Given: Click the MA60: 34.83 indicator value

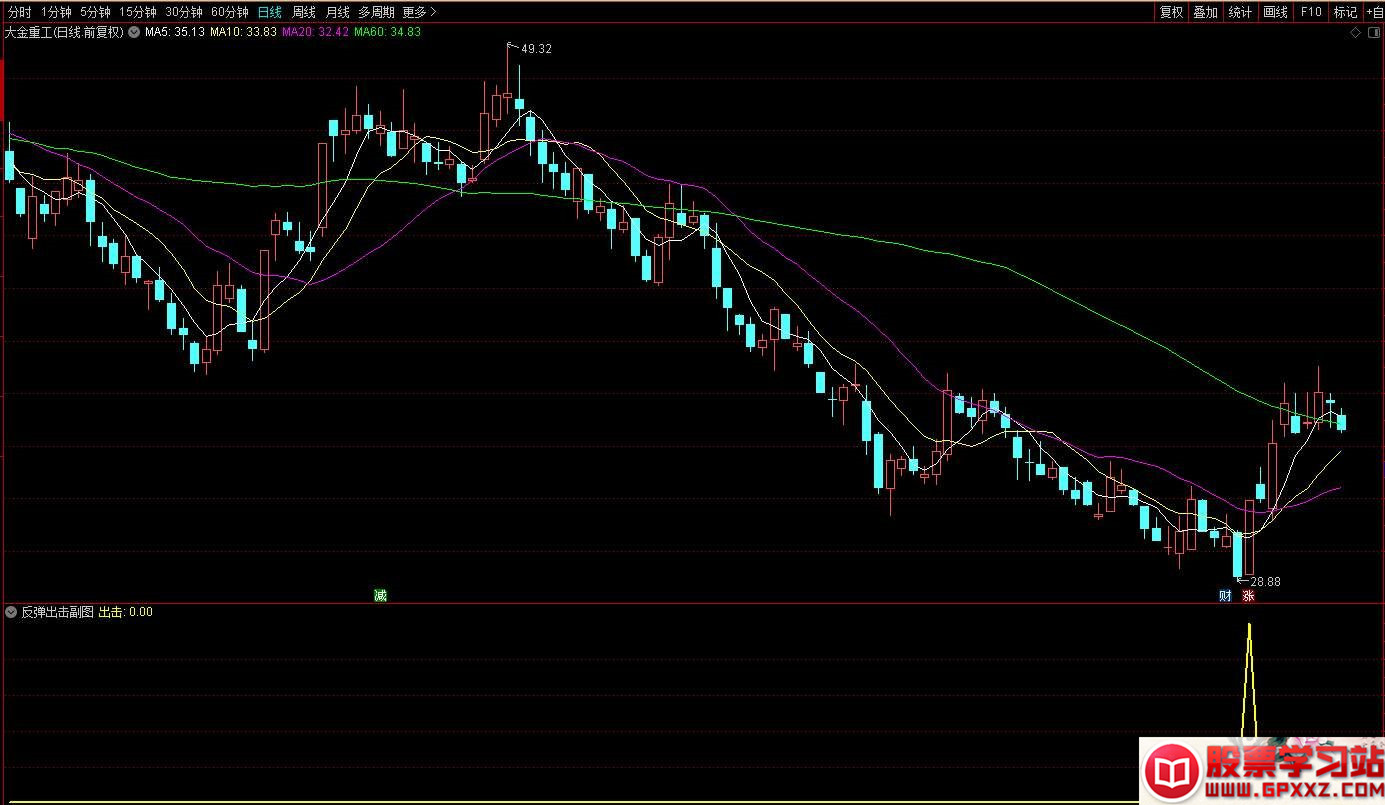Looking at the screenshot, I should pyautogui.click(x=388, y=32).
